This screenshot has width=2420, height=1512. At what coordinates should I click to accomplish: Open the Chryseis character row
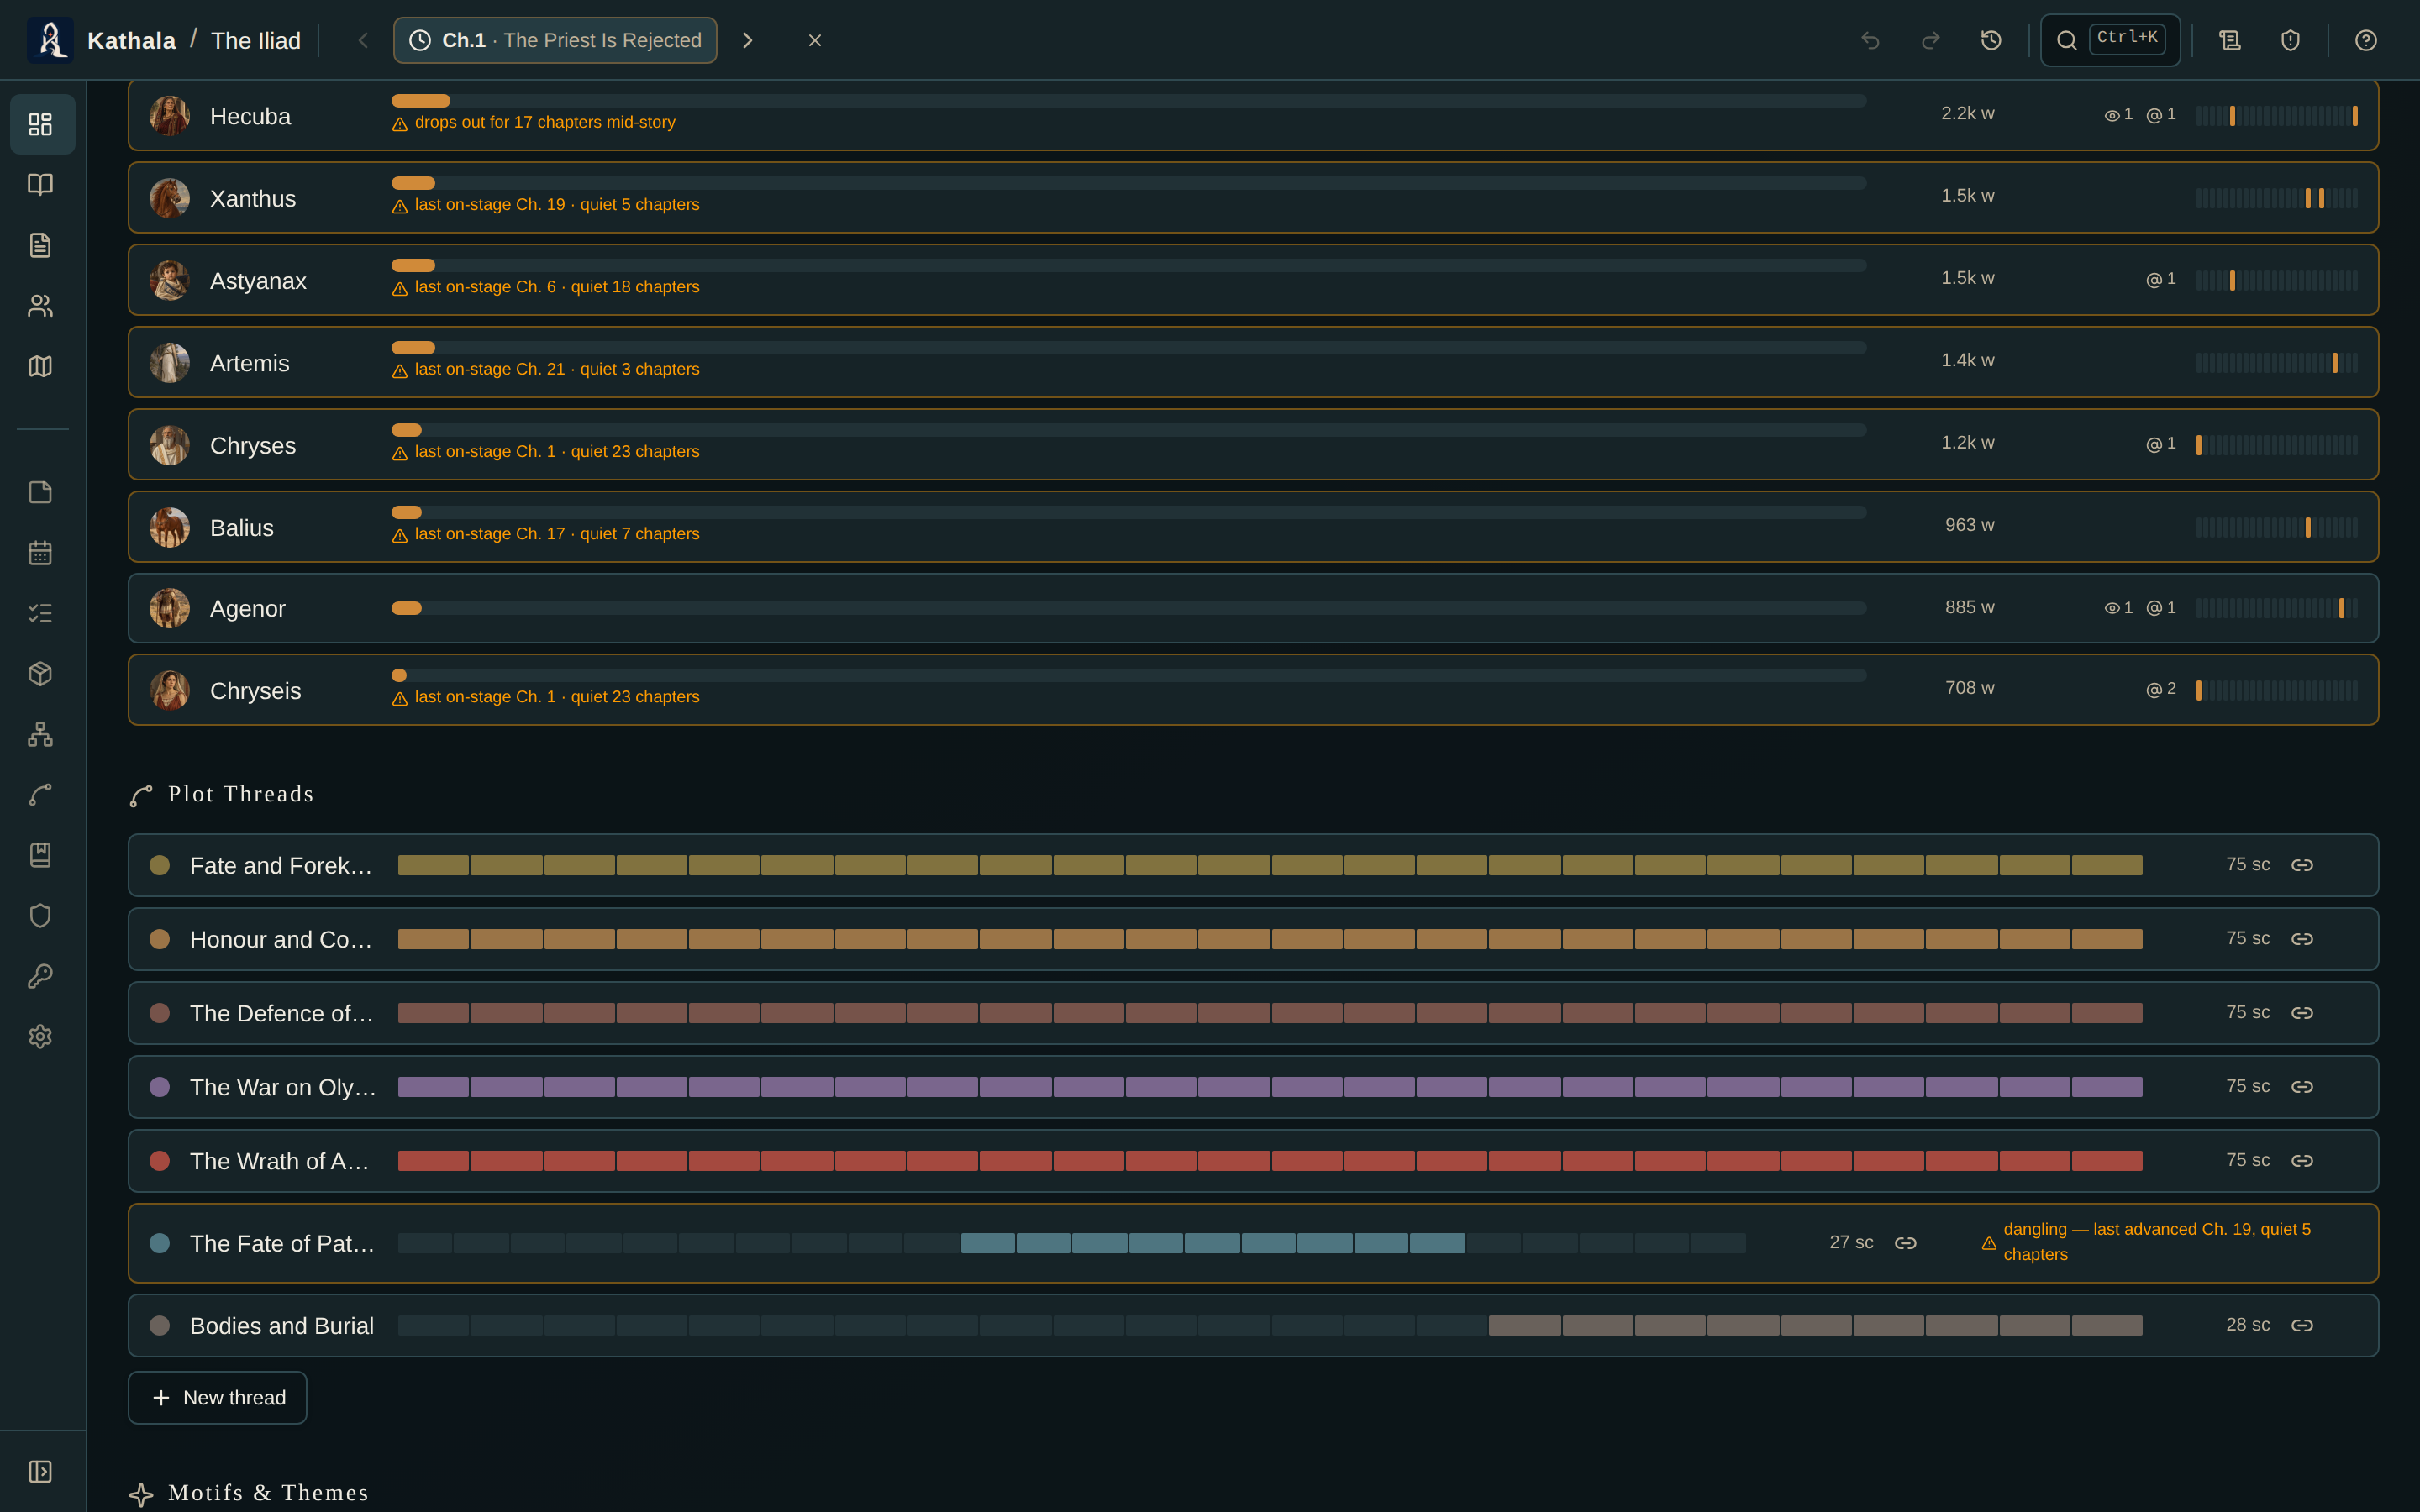coord(1253,690)
